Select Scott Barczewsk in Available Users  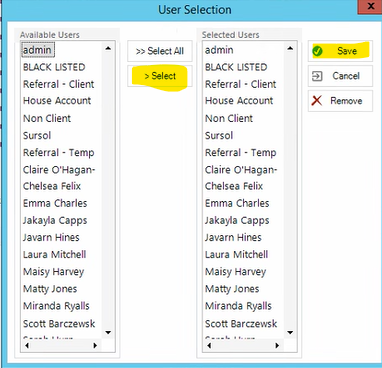point(59,324)
